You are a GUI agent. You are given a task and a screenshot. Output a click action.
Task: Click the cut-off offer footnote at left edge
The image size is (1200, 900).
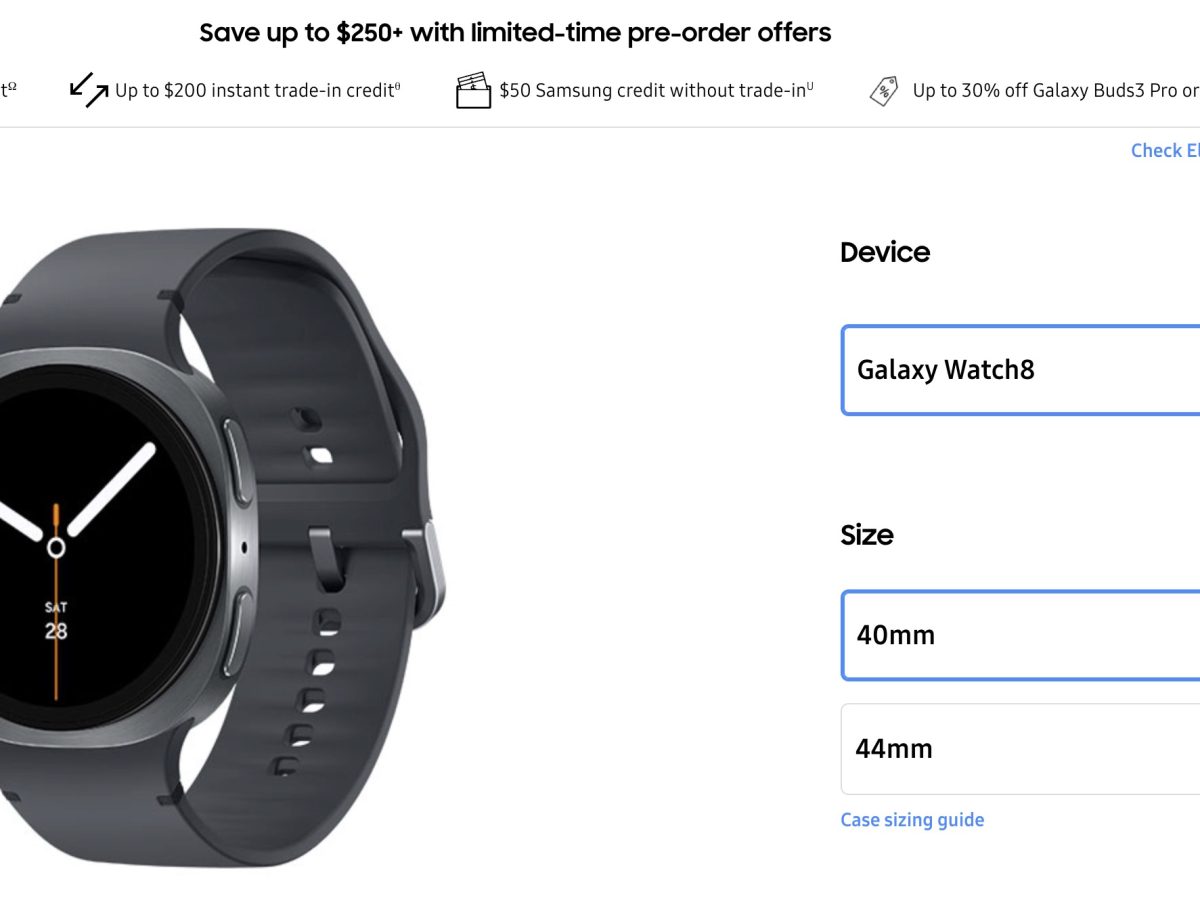coord(8,89)
